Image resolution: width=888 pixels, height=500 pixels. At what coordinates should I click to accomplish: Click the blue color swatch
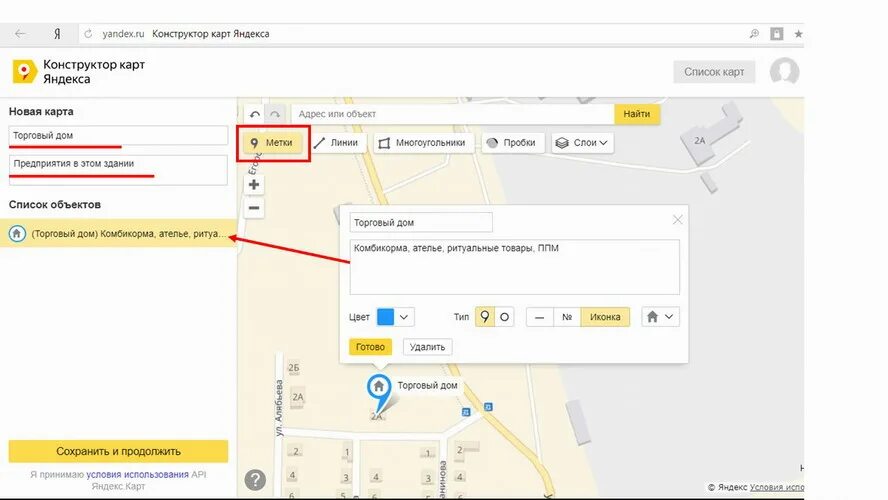click(x=385, y=317)
